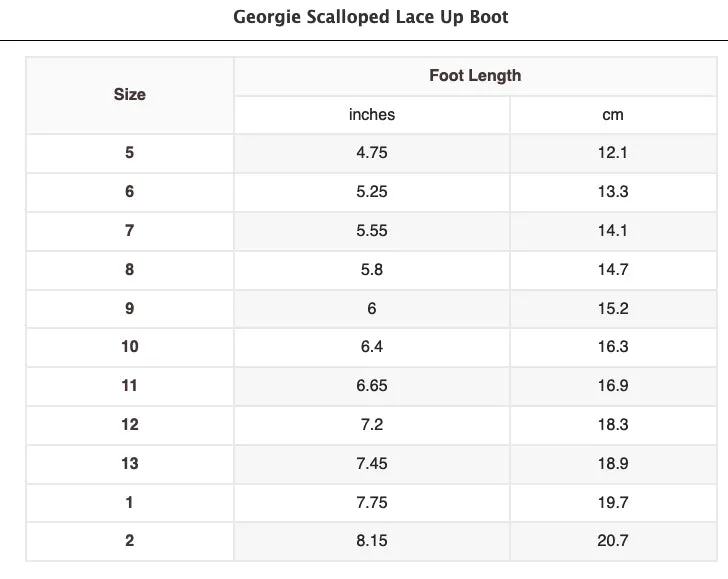
Task: Select the cm sub-header
Action: tap(613, 115)
